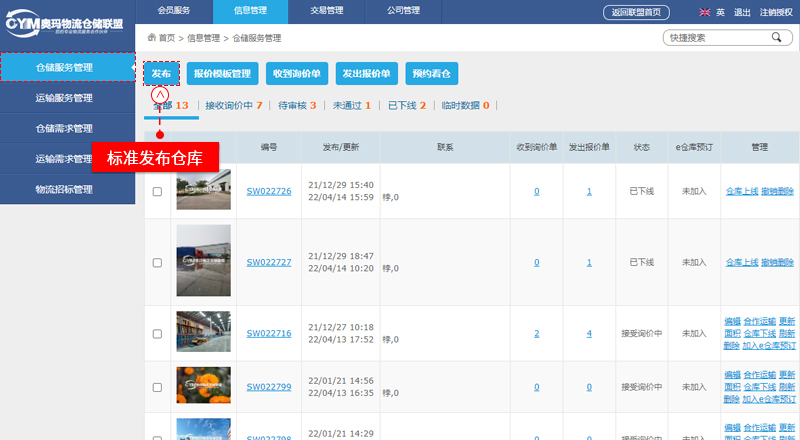Tick the checkbox for SW022726
This screenshot has height=440, width=800.
coord(157,191)
